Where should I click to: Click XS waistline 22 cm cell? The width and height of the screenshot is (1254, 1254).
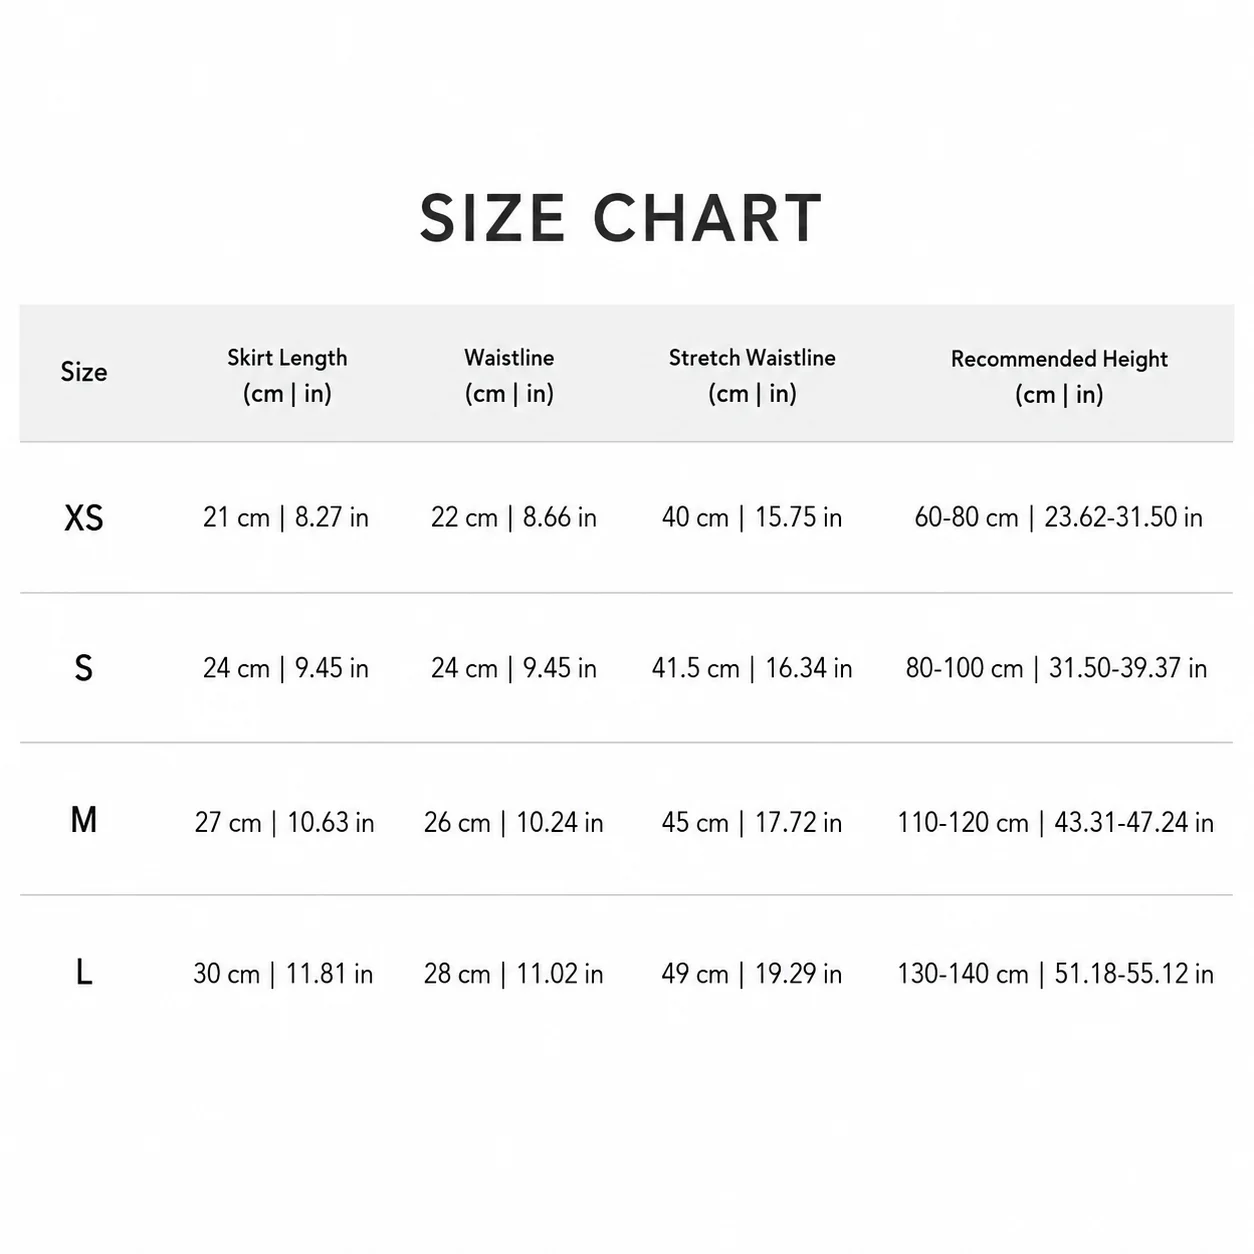point(514,517)
